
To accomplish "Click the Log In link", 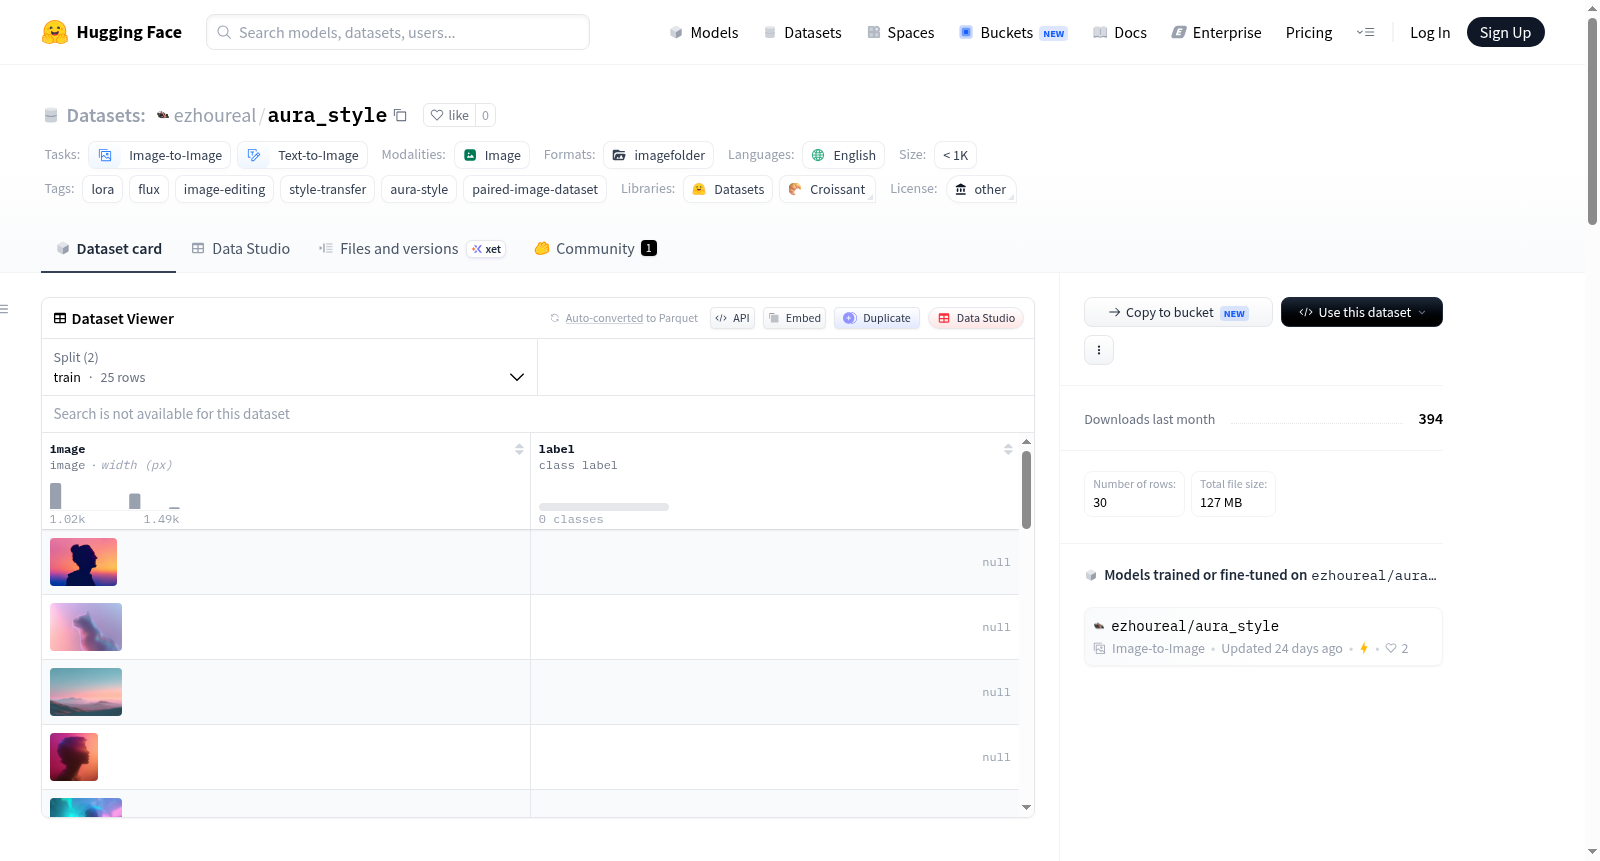I will coord(1430,32).
